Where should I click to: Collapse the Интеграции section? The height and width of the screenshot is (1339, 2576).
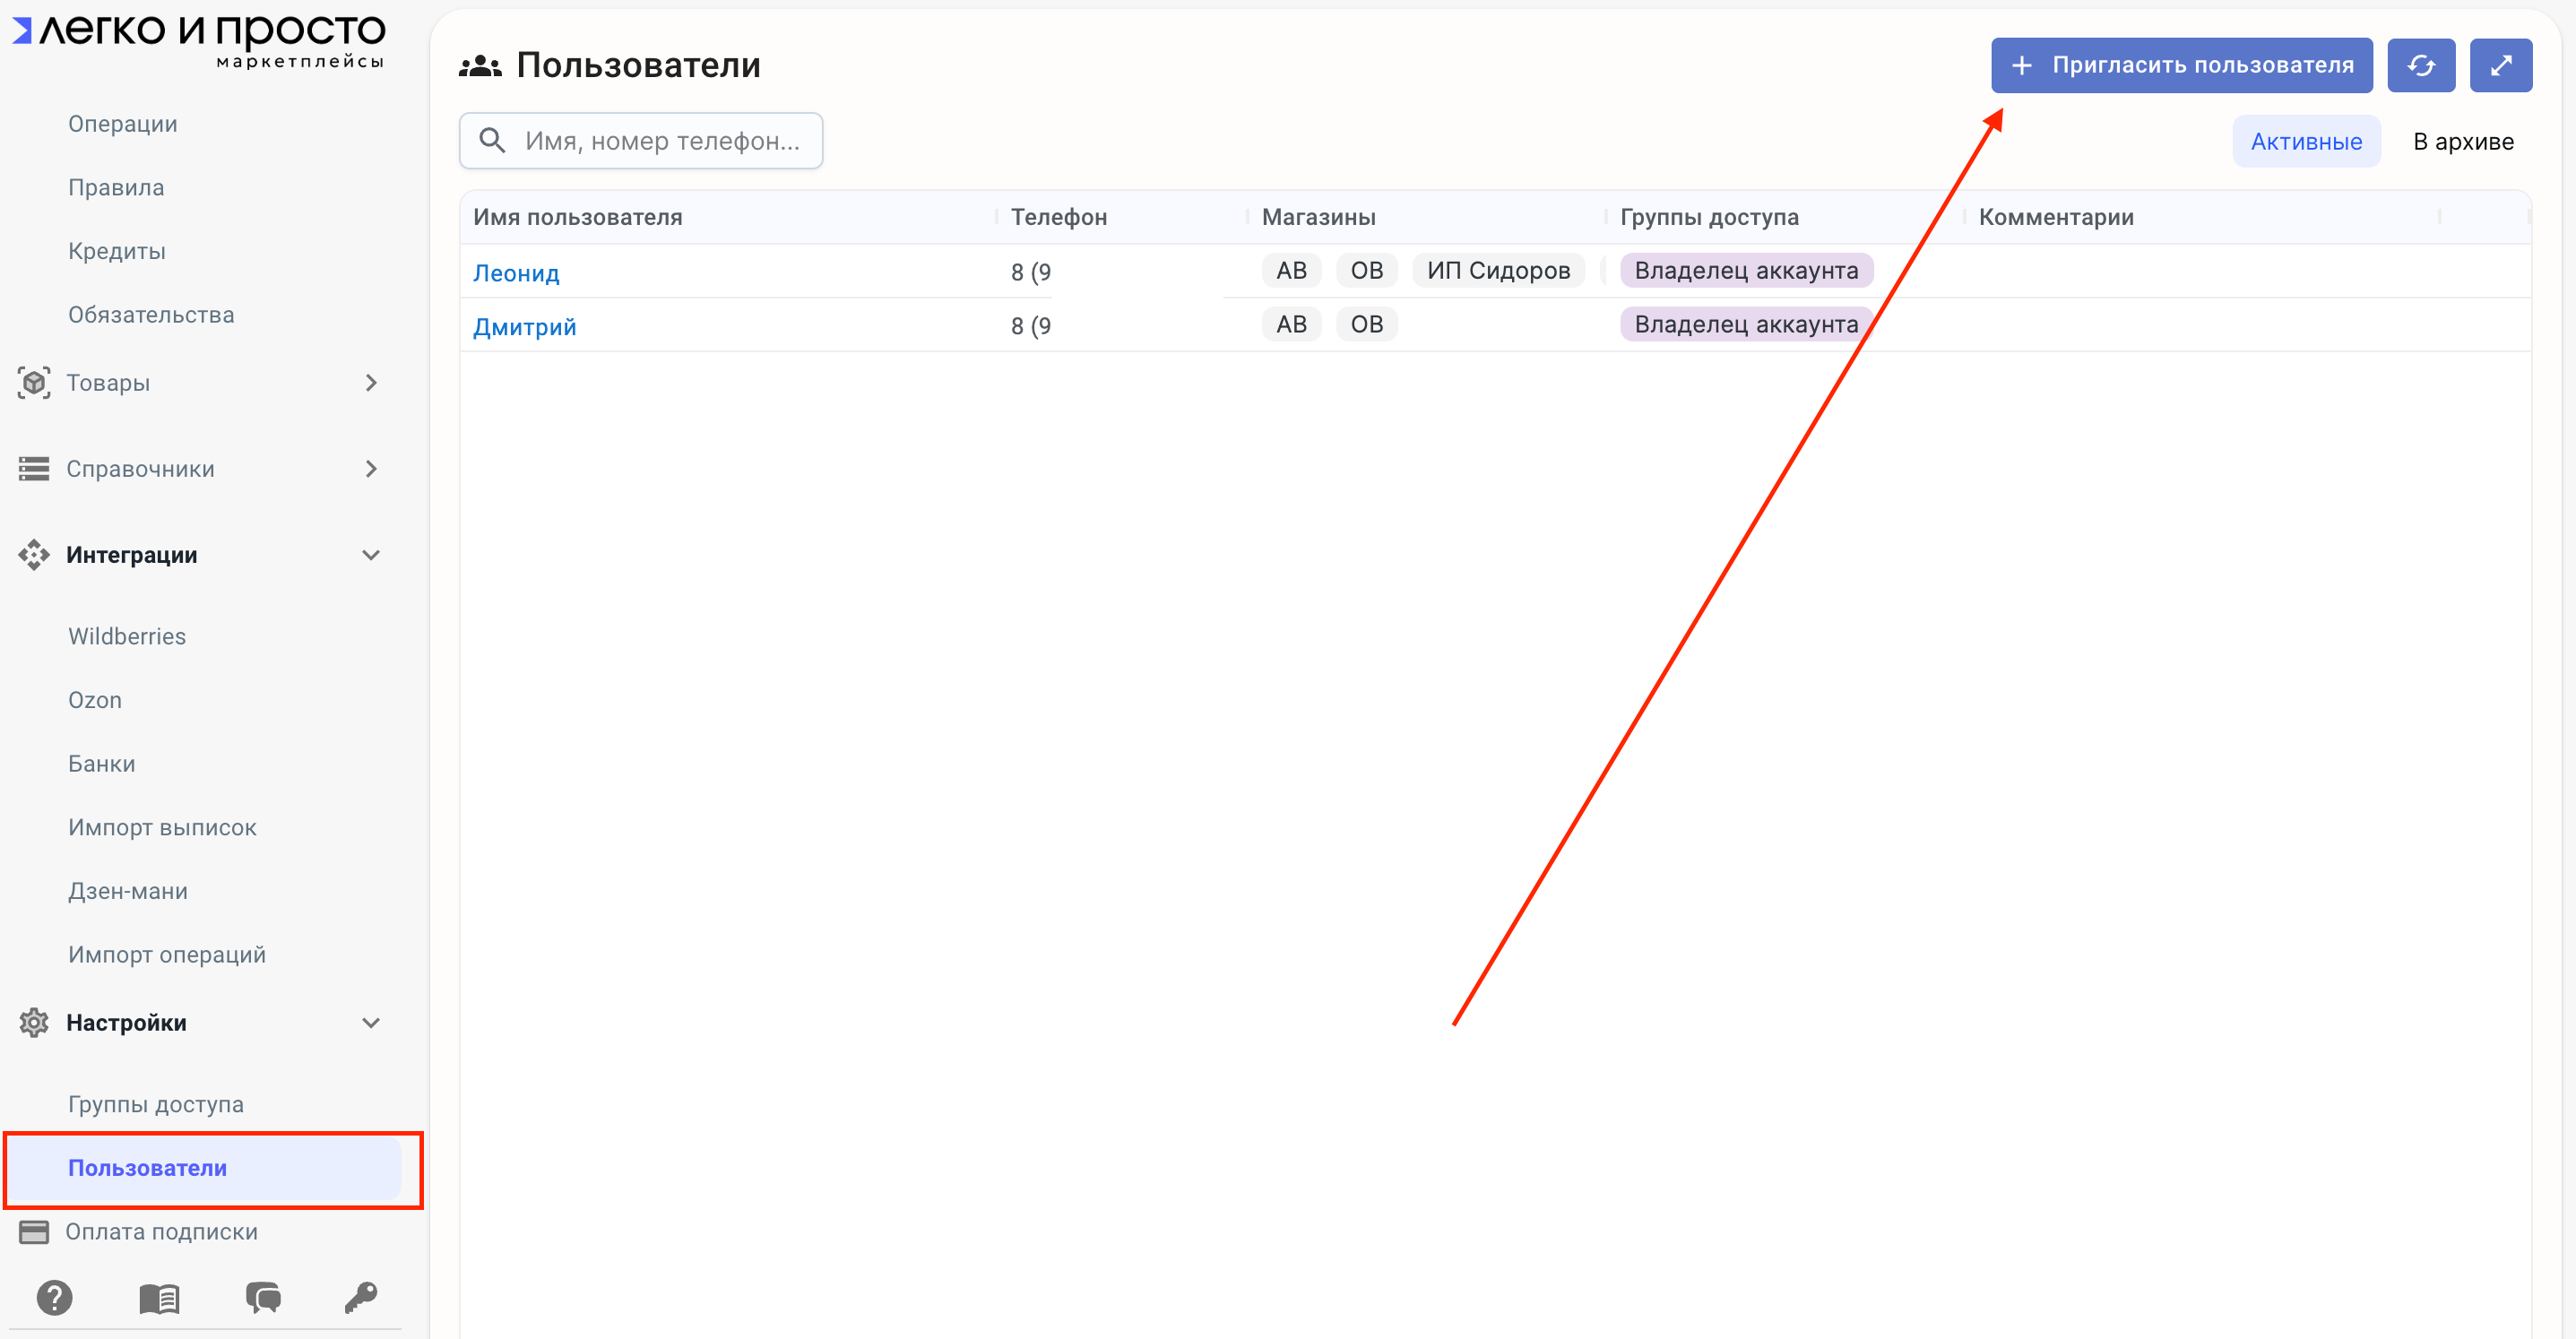click(x=371, y=555)
